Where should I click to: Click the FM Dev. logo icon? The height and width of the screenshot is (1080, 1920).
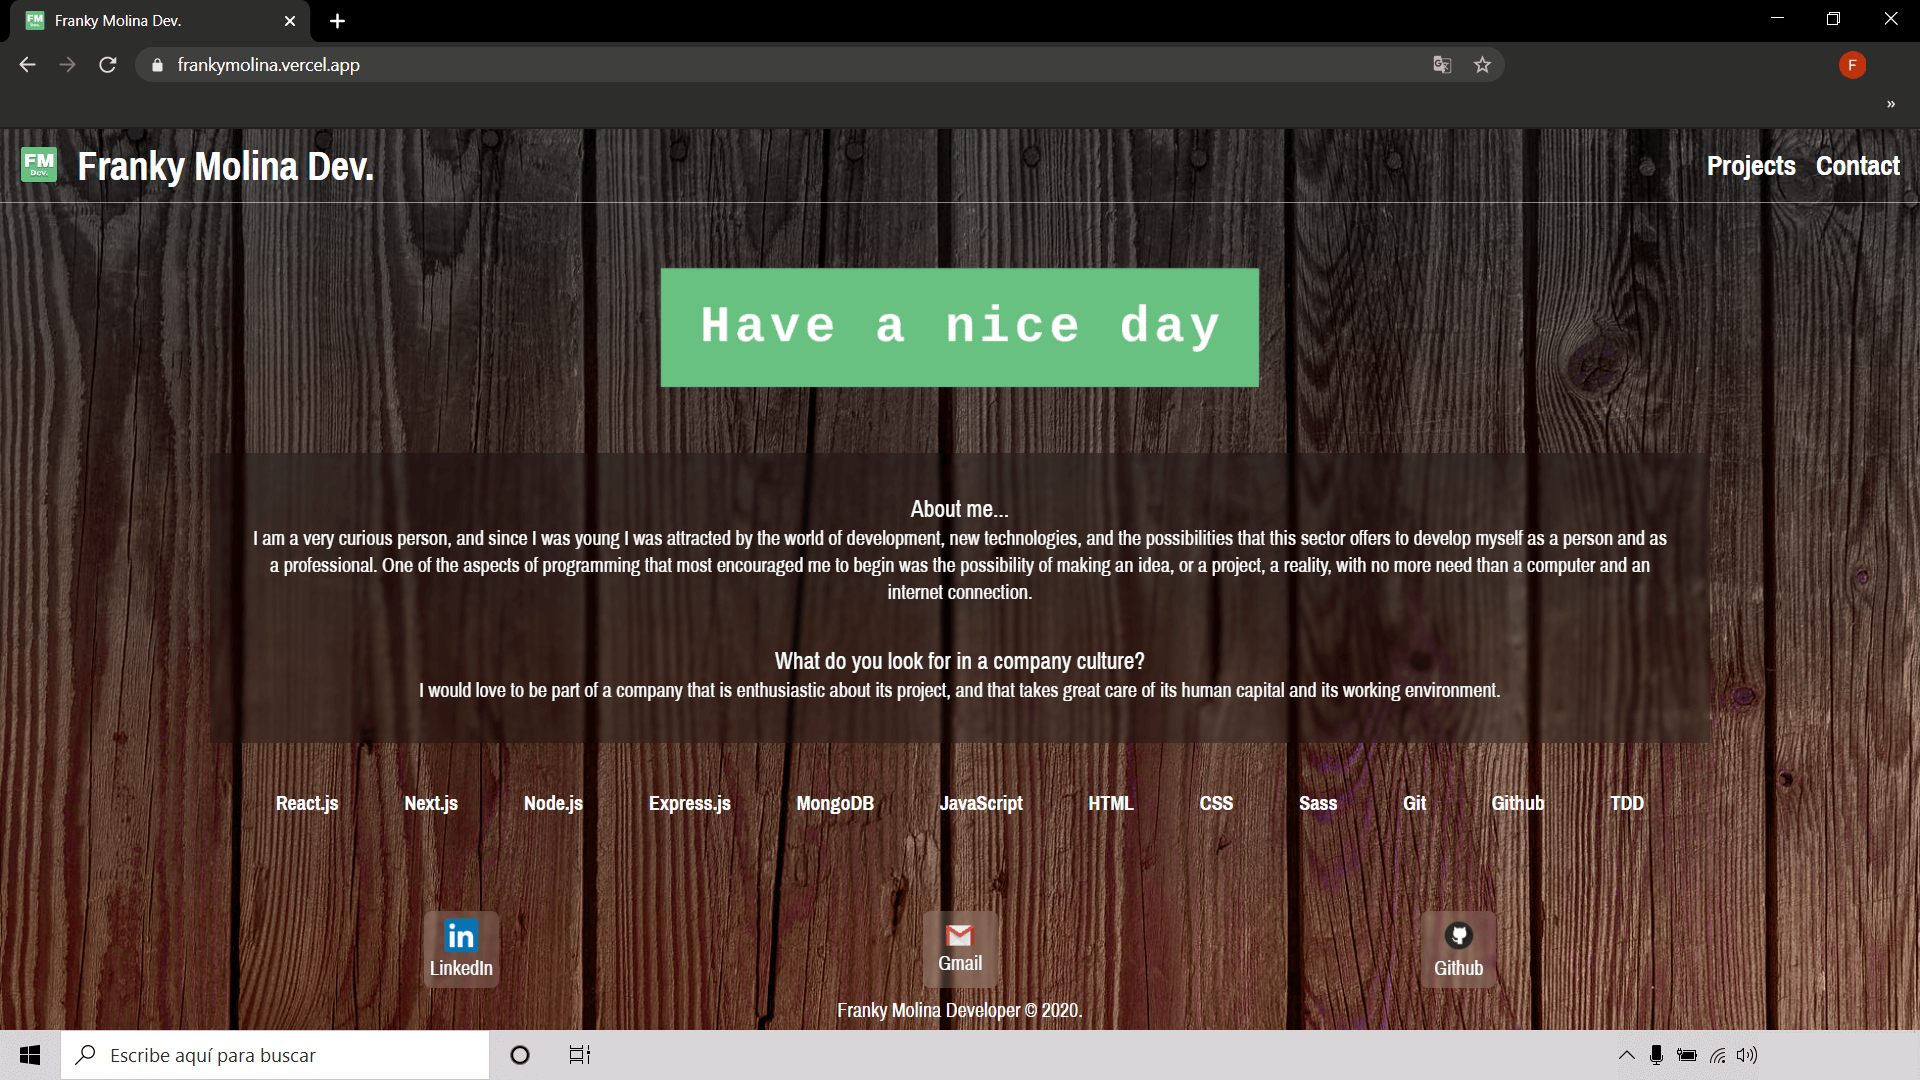pos(39,165)
